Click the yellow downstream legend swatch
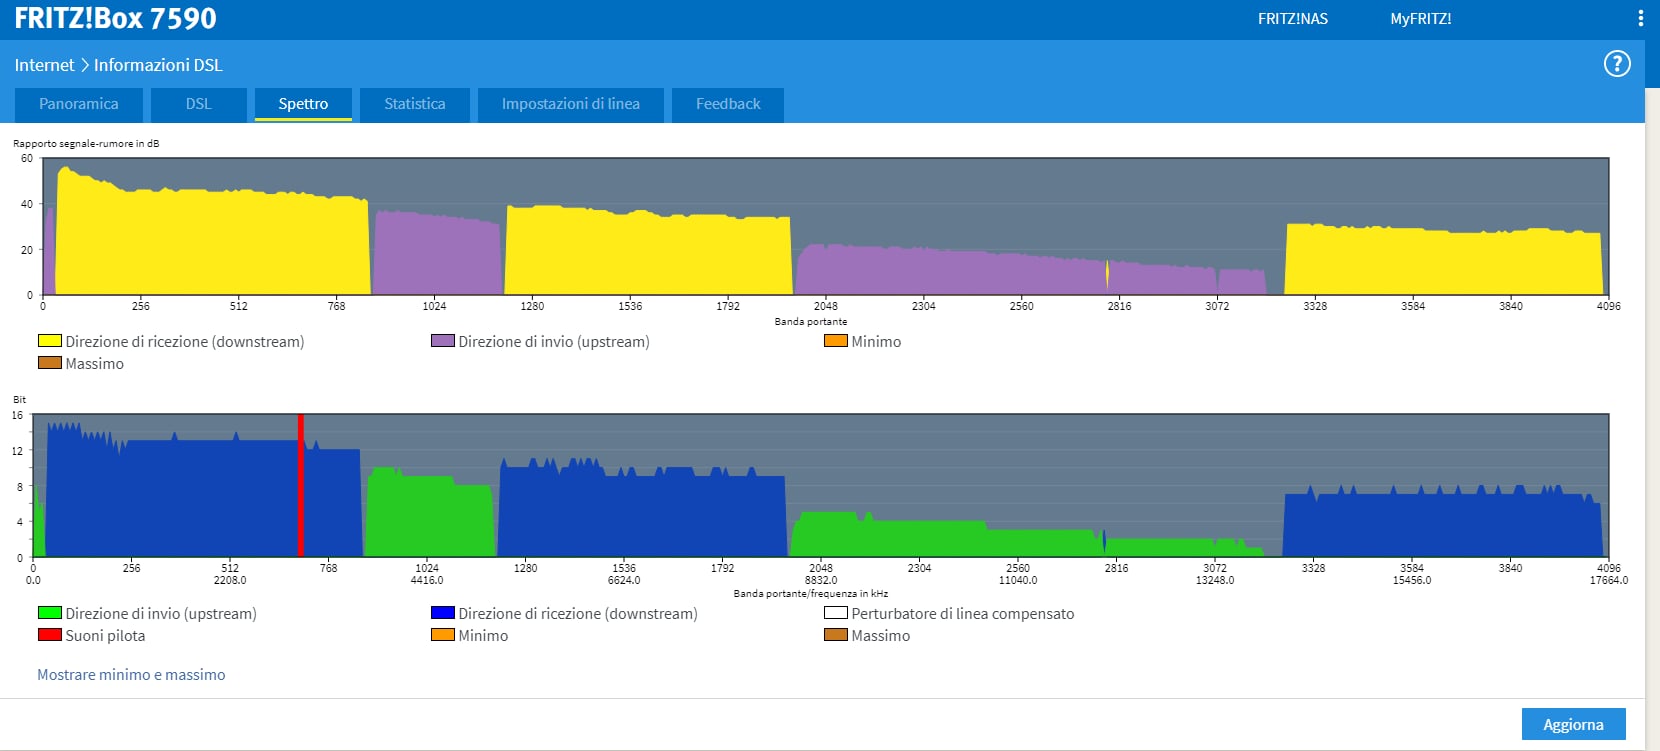This screenshot has width=1660, height=751. [50, 341]
